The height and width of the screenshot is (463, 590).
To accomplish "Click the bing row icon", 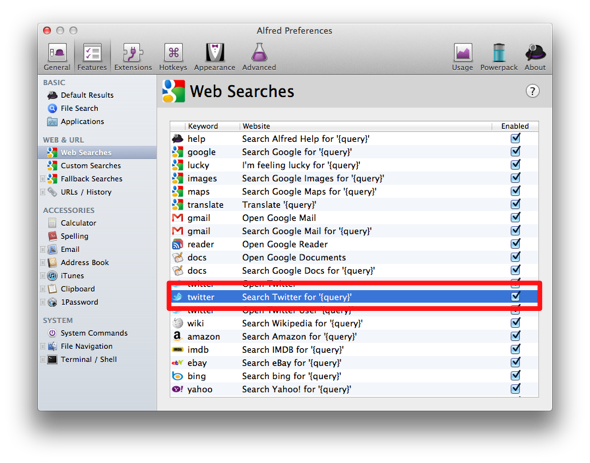I will 177,376.
